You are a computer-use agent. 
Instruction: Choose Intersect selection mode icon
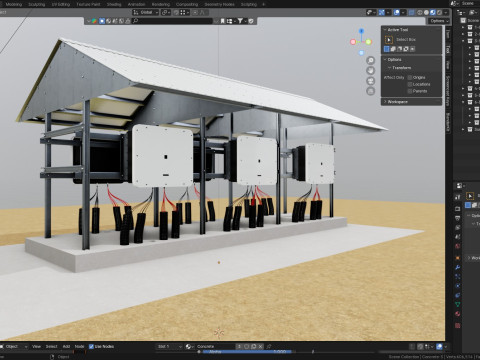pyautogui.click(x=412, y=49)
